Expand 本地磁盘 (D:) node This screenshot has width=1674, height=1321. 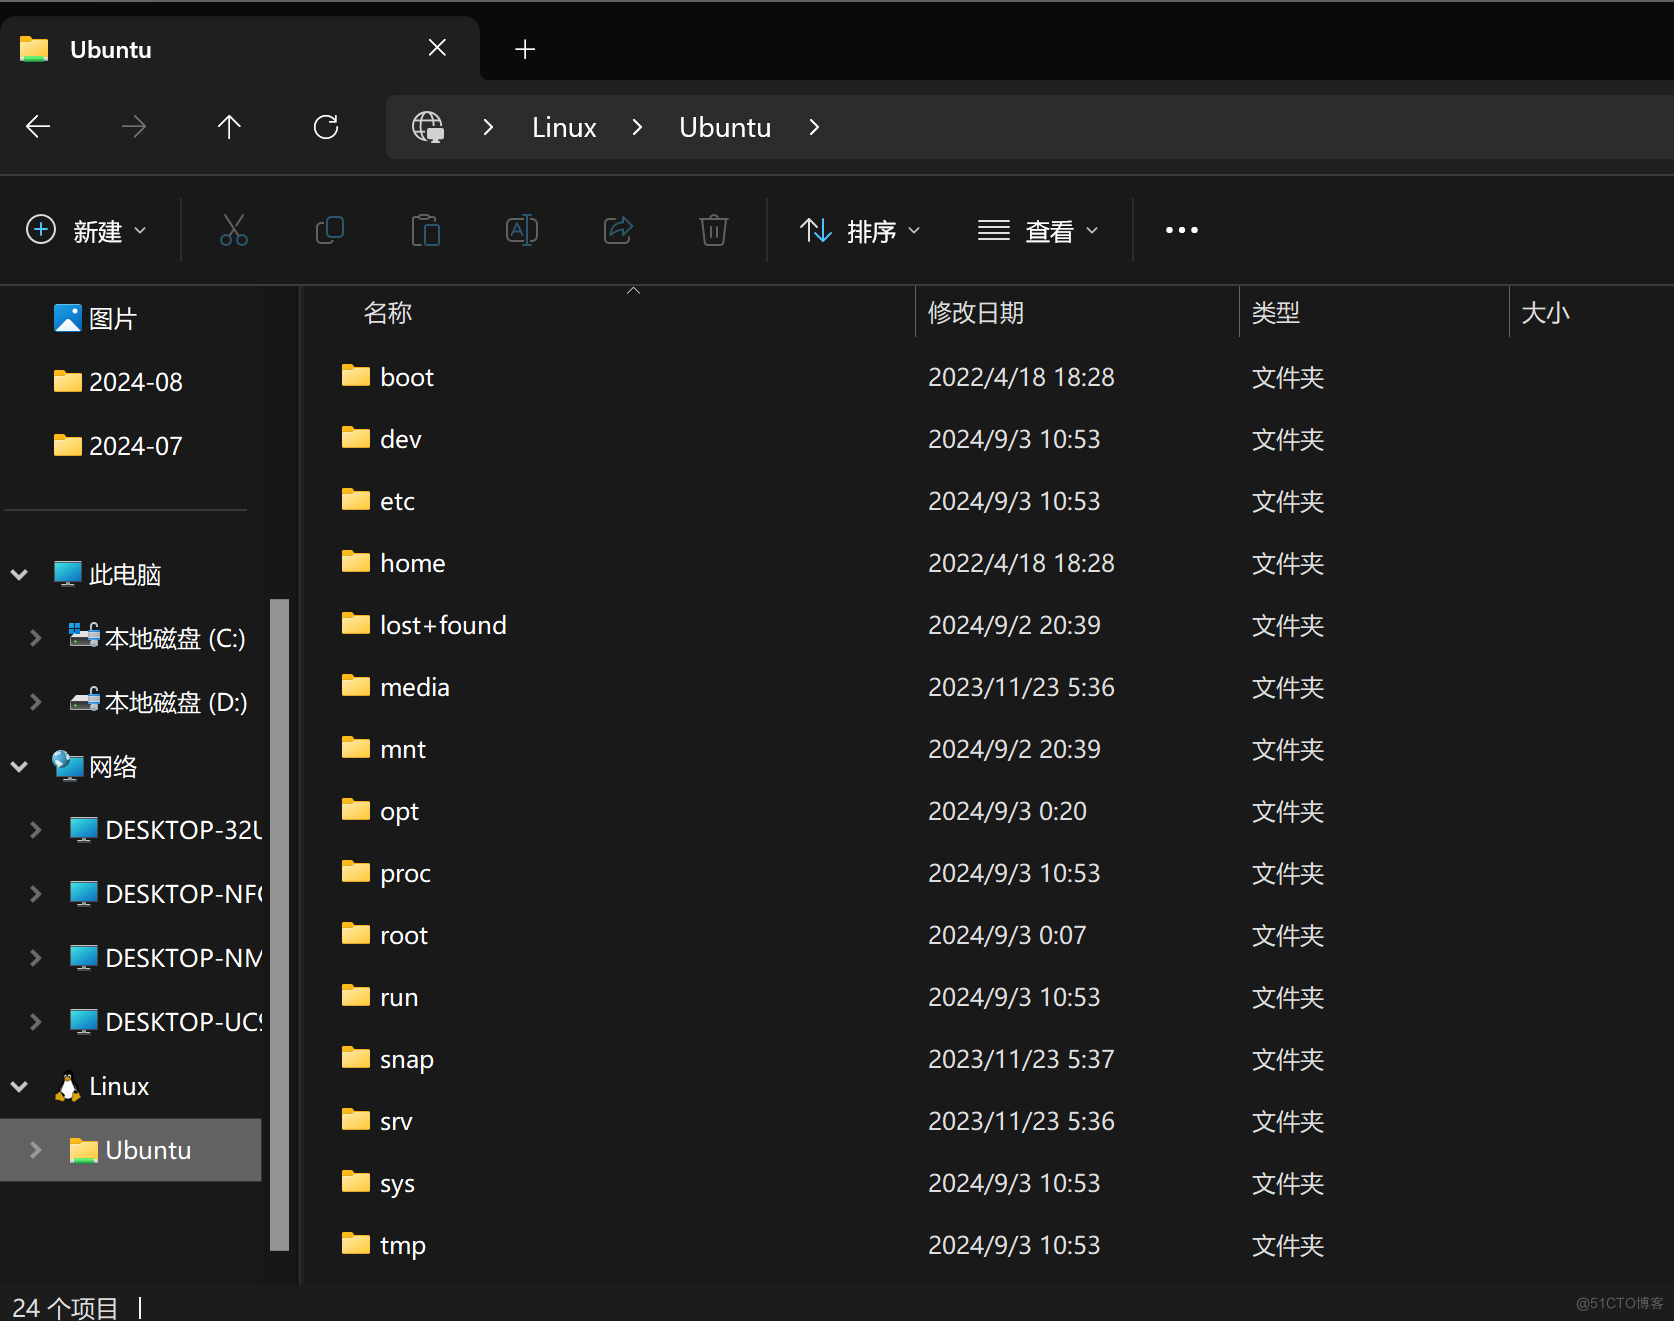pos(35,702)
